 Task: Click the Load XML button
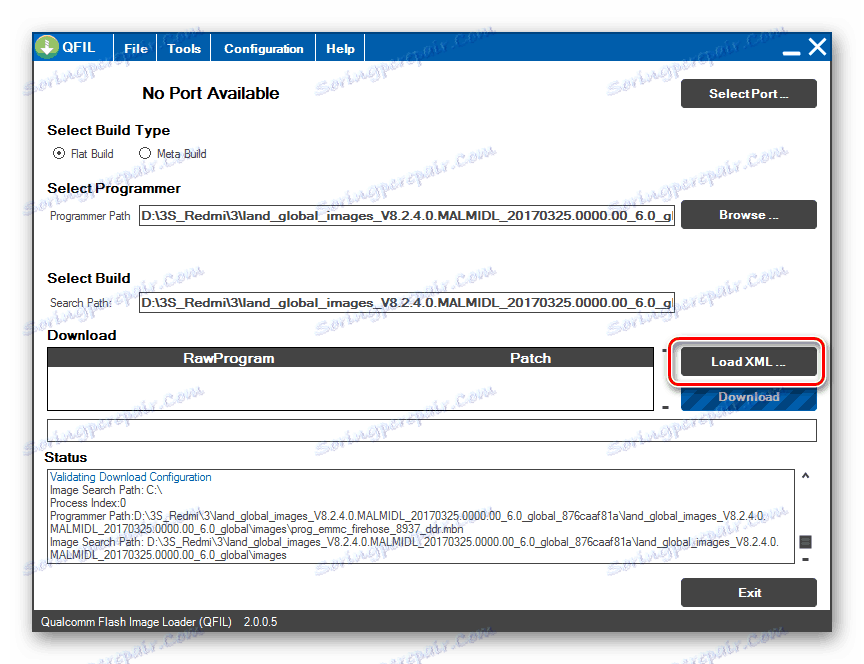pos(749,361)
